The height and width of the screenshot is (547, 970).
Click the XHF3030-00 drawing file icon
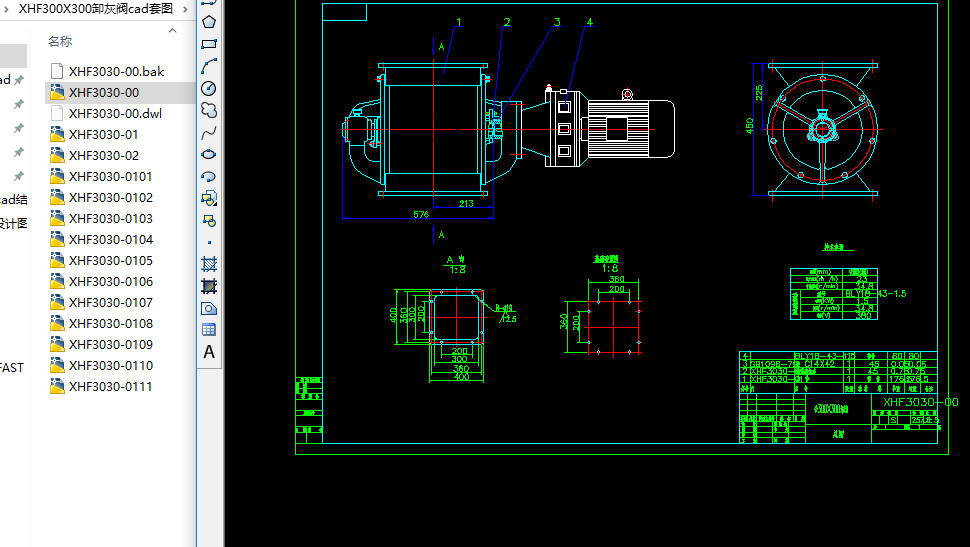[x=57, y=92]
